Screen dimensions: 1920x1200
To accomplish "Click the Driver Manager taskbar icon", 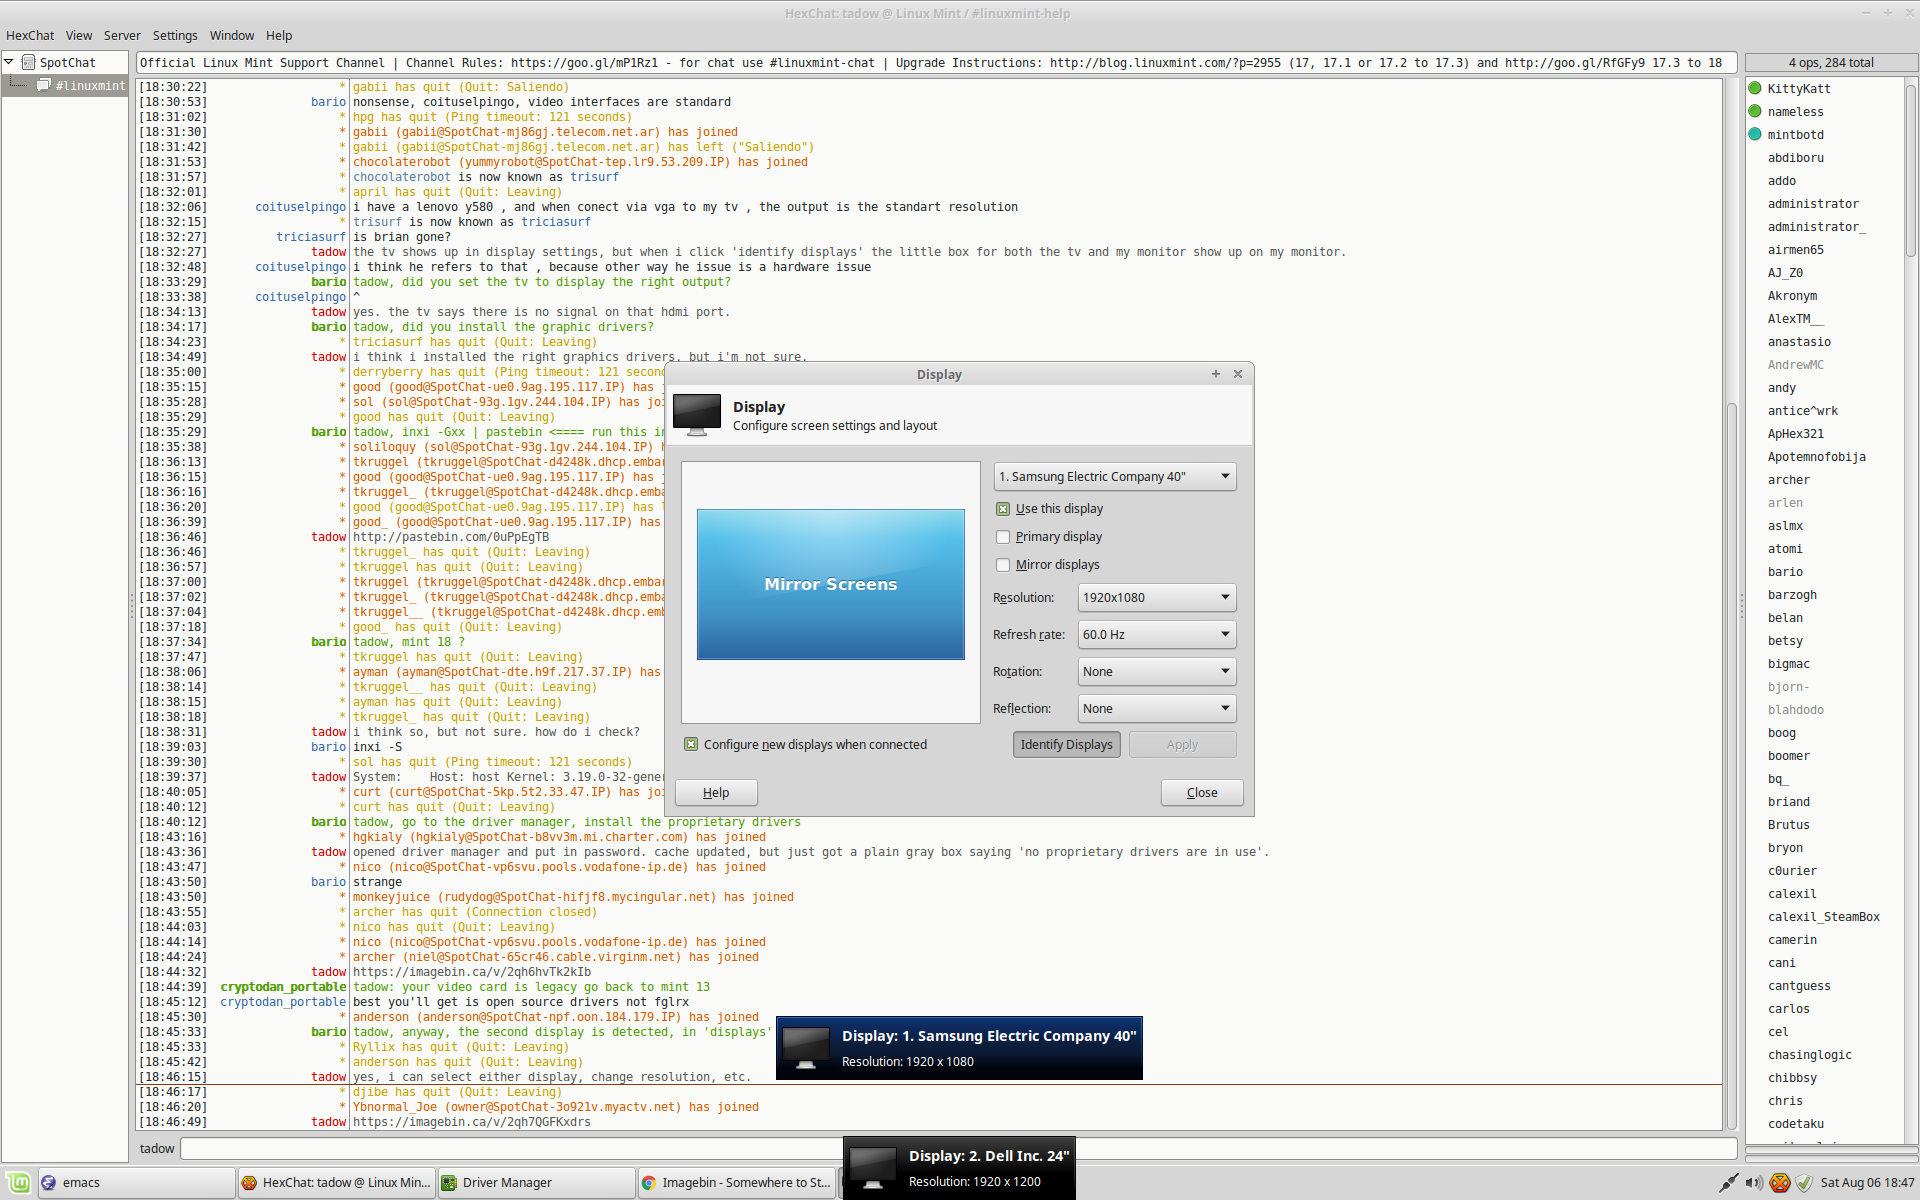I will [x=449, y=1183].
